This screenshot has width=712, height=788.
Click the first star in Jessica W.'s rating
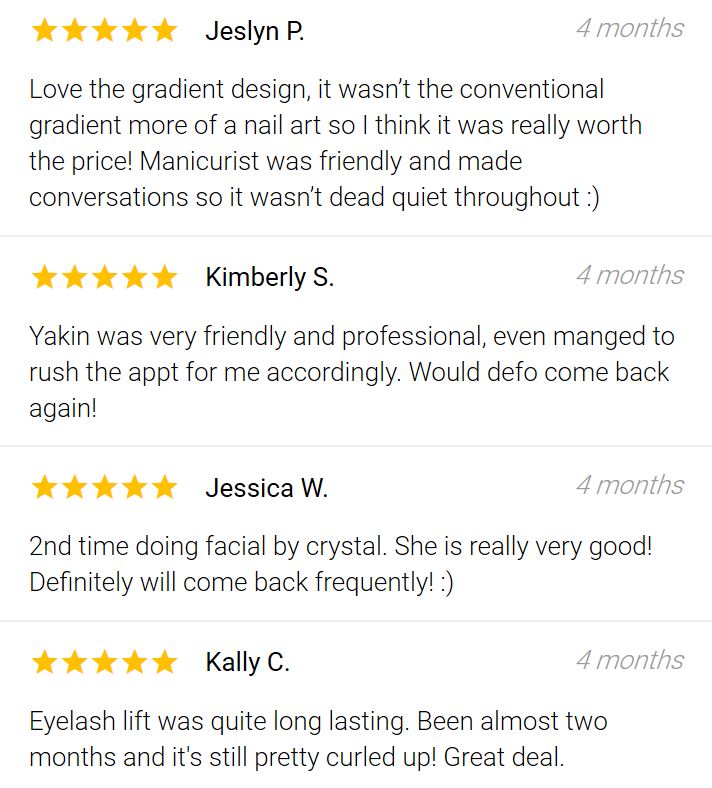point(44,487)
